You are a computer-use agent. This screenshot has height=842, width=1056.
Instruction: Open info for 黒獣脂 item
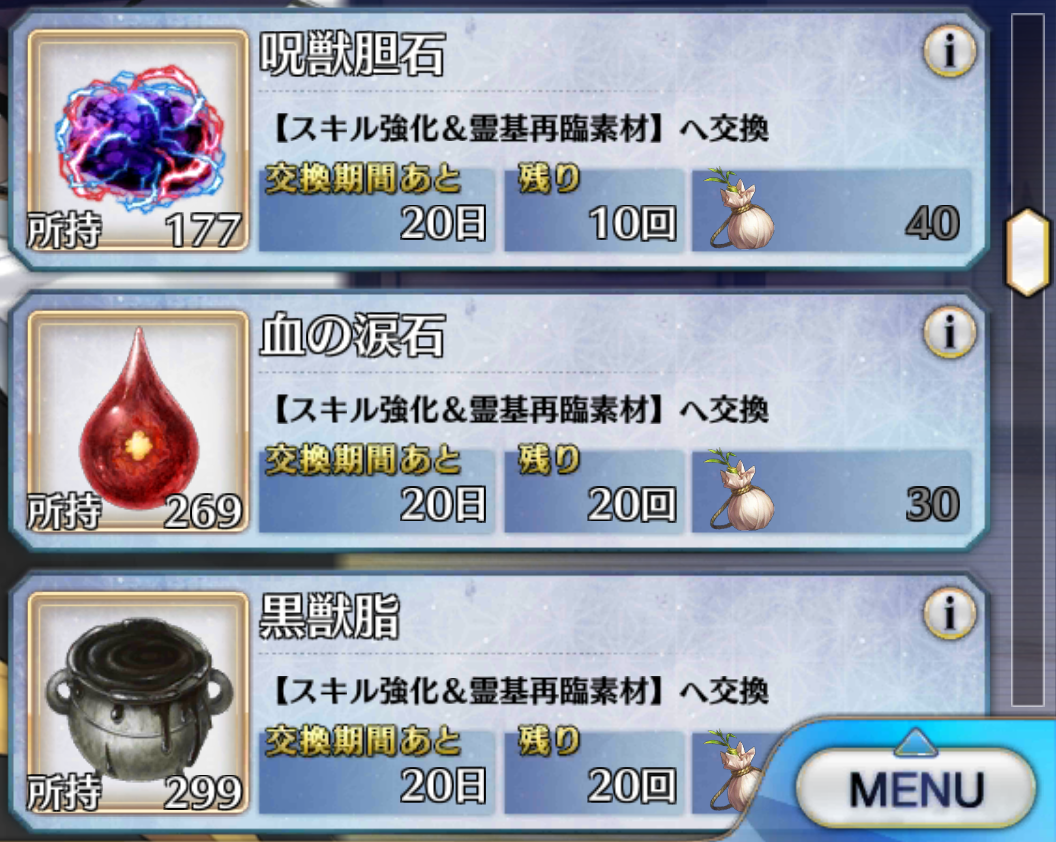950,612
